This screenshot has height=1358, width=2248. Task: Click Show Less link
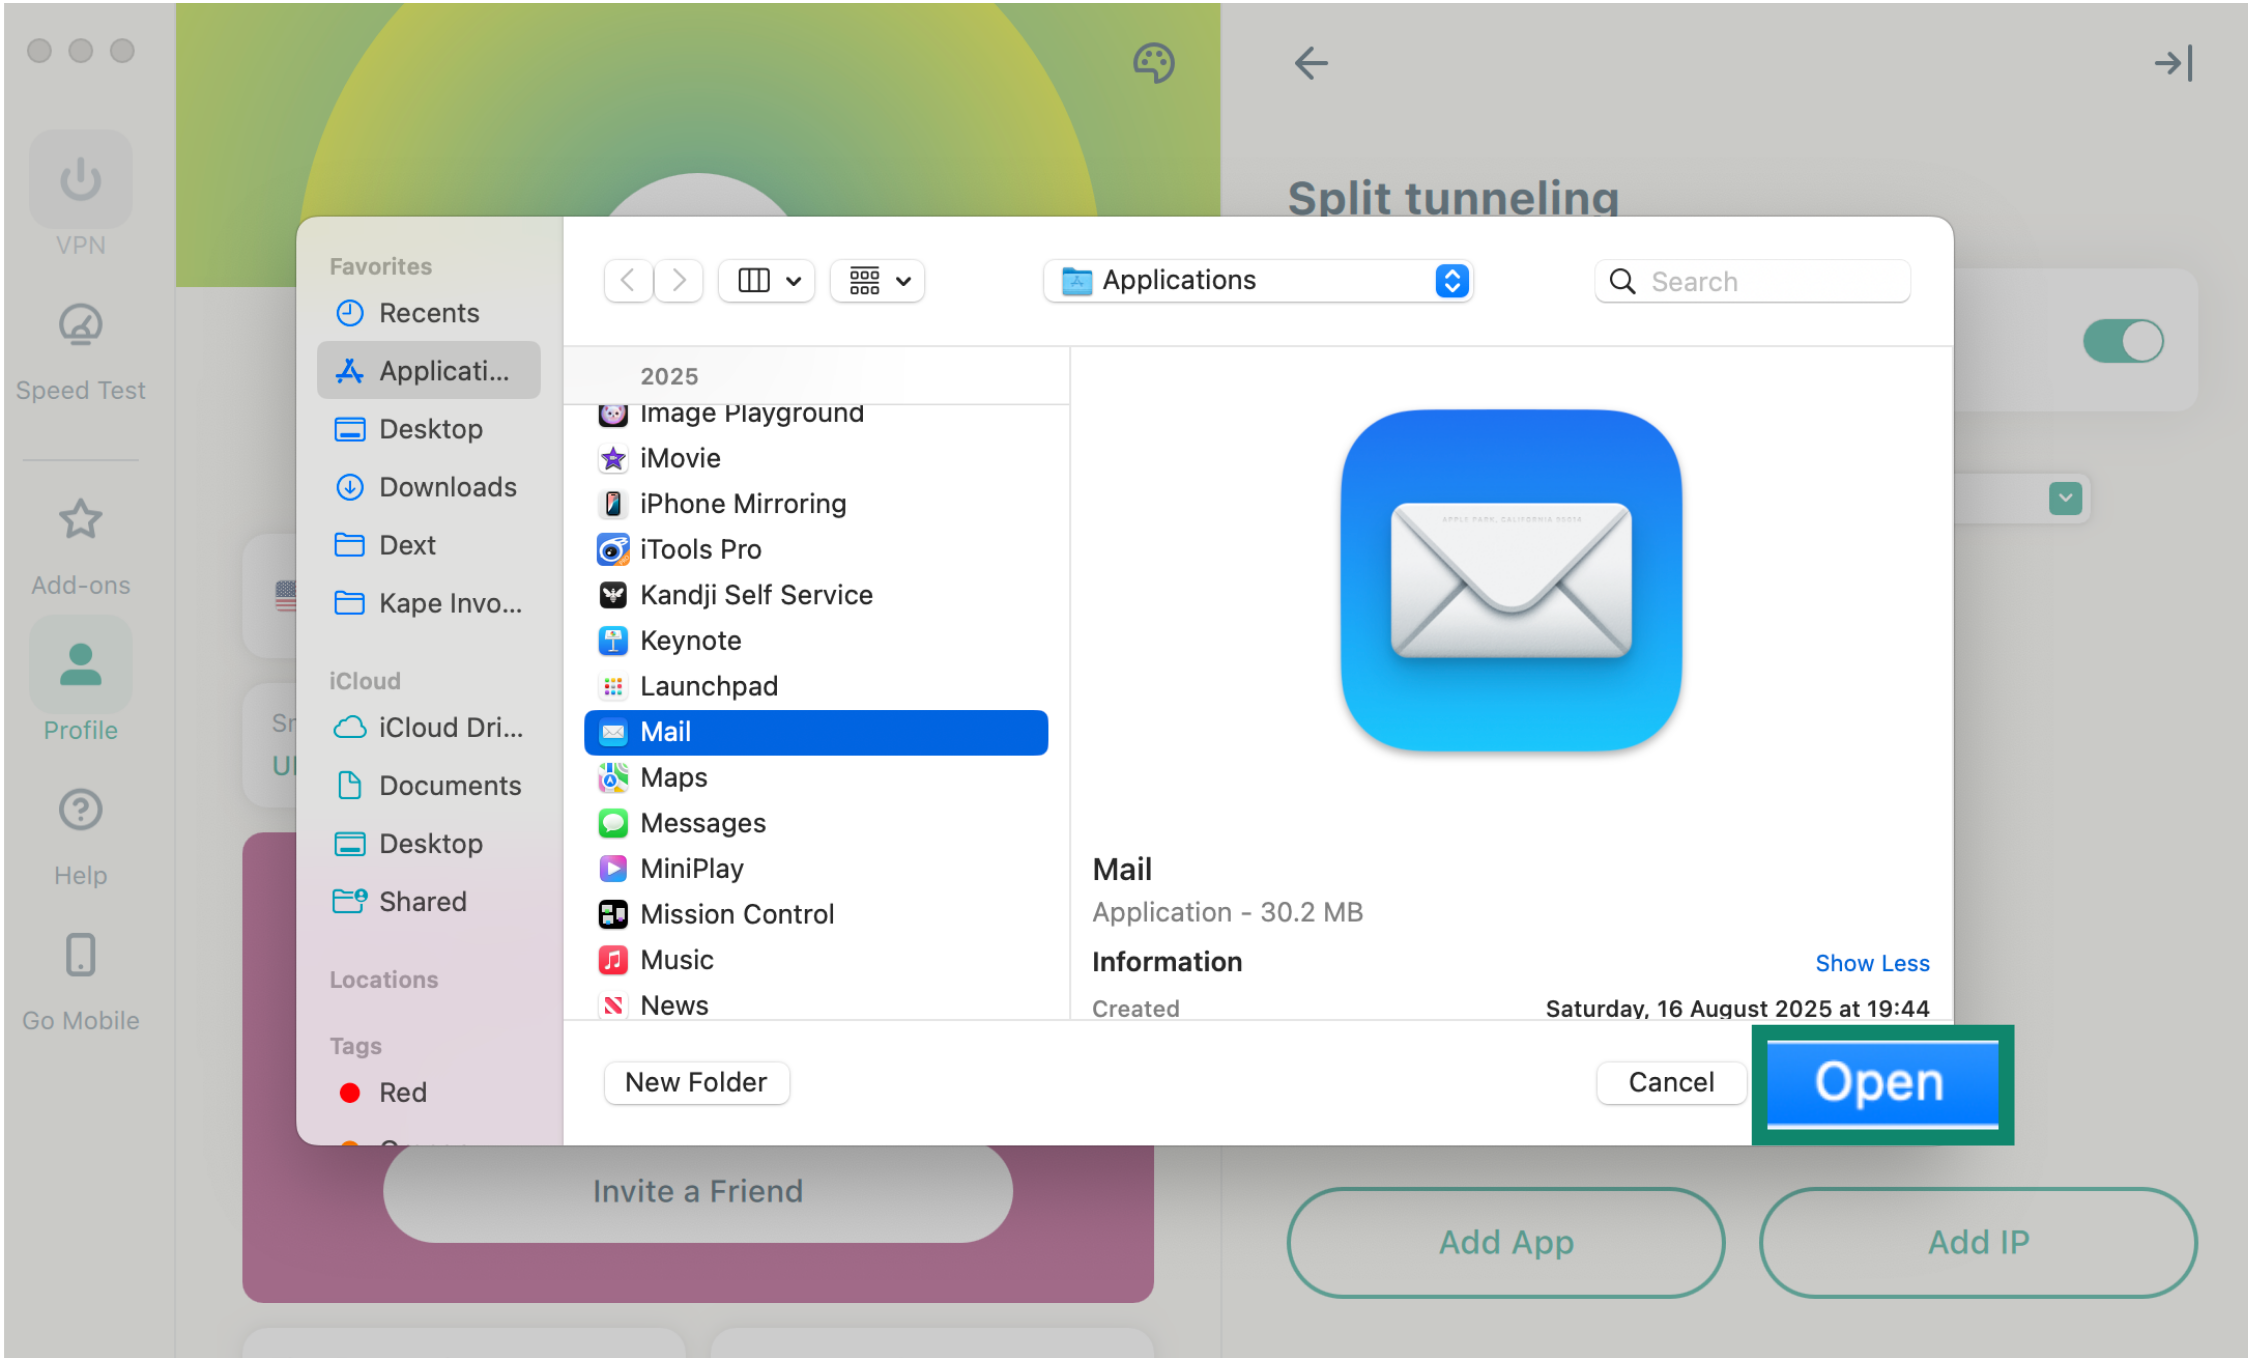(x=1871, y=963)
